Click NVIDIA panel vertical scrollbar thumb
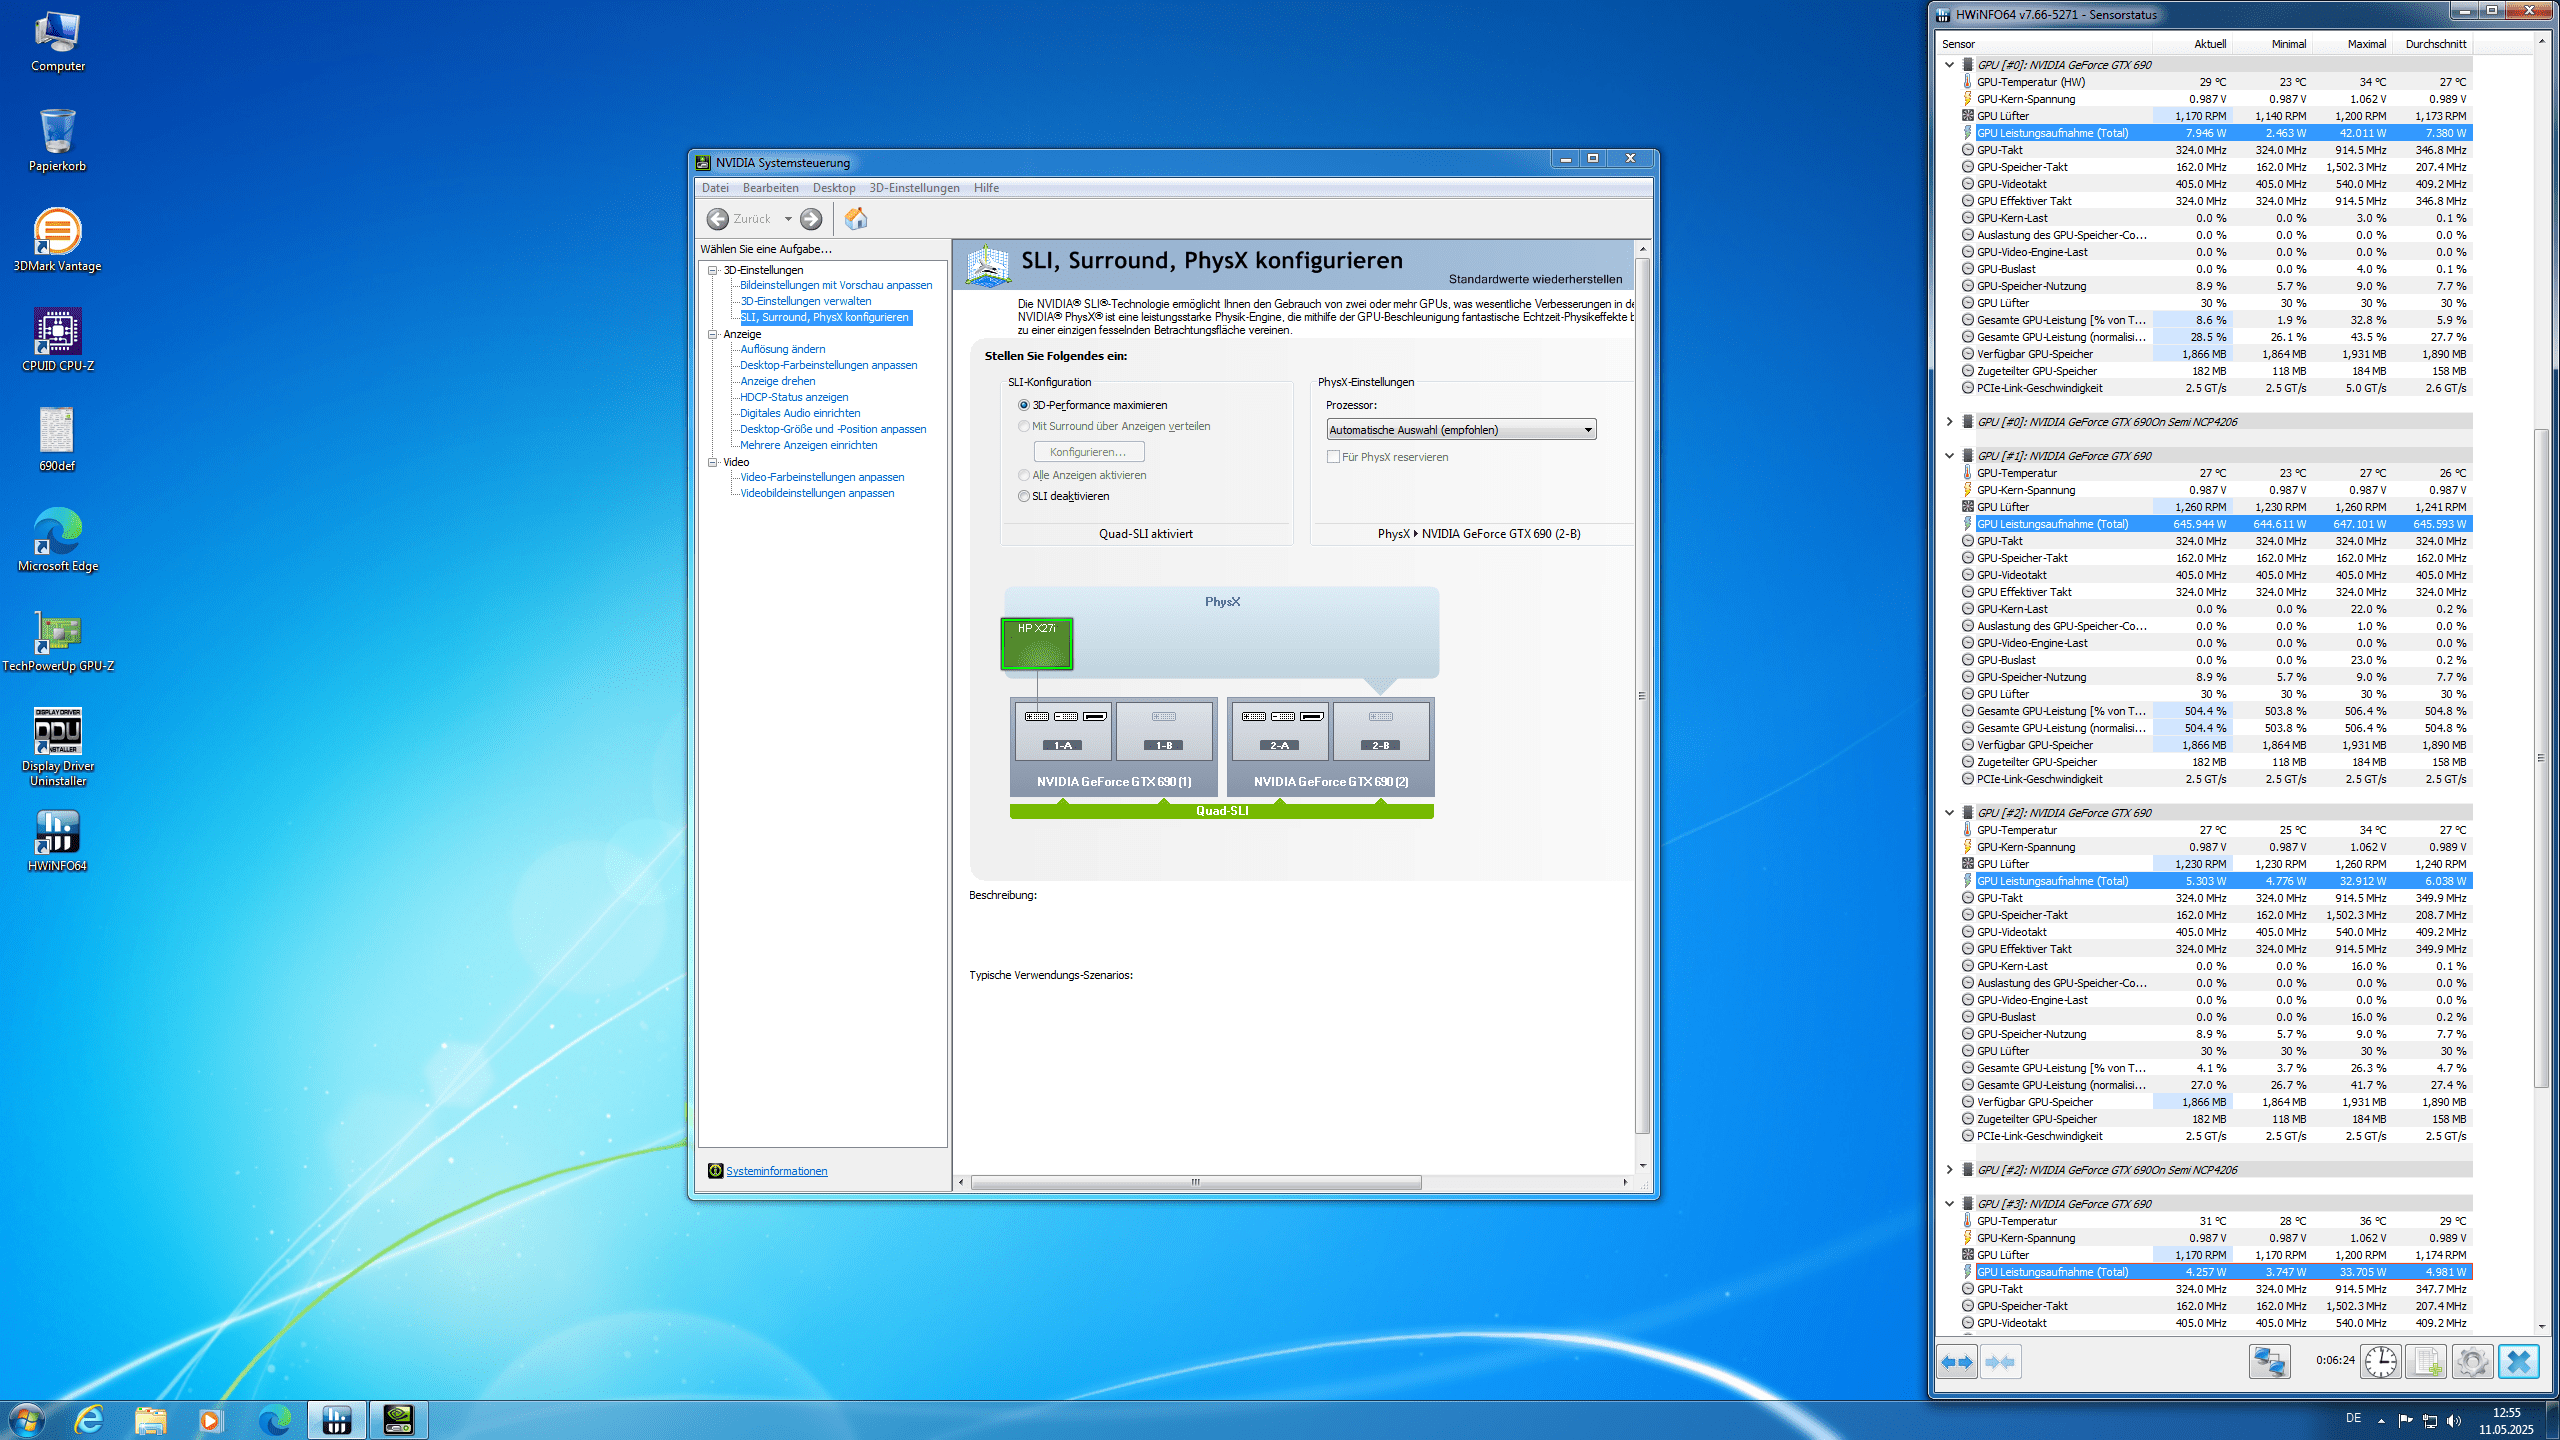This screenshot has height=1440, width=2560. pyautogui.click(x=1642, y=696)
